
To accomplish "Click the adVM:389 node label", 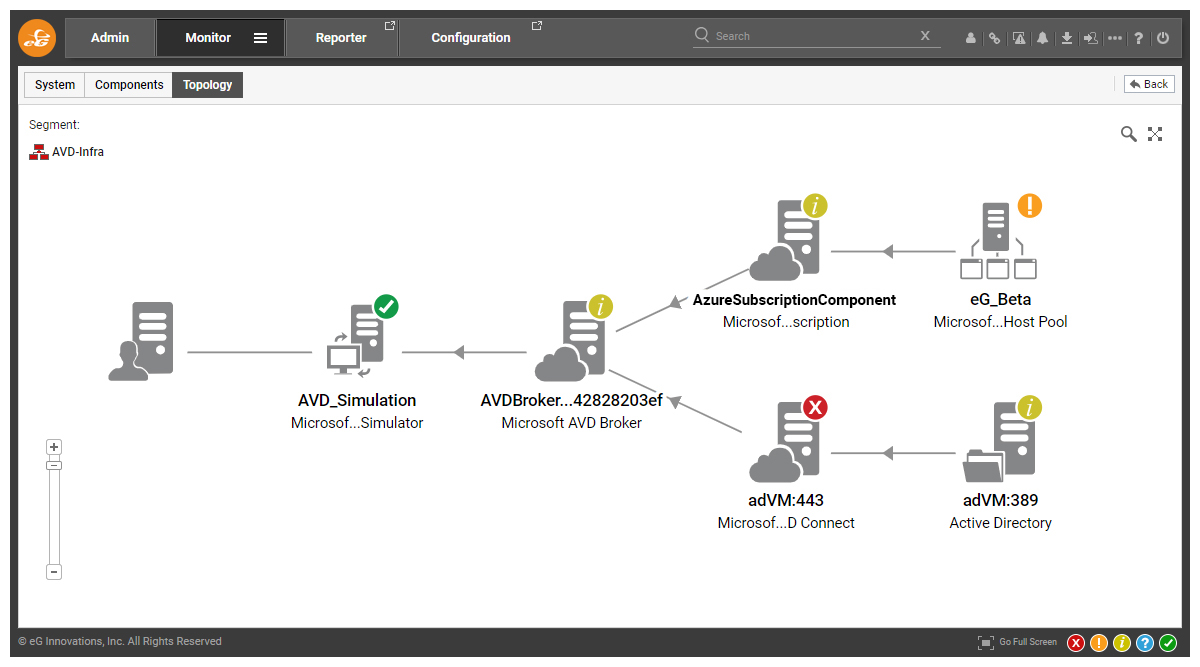I will pyautogui.click(x=1000, y=501).
